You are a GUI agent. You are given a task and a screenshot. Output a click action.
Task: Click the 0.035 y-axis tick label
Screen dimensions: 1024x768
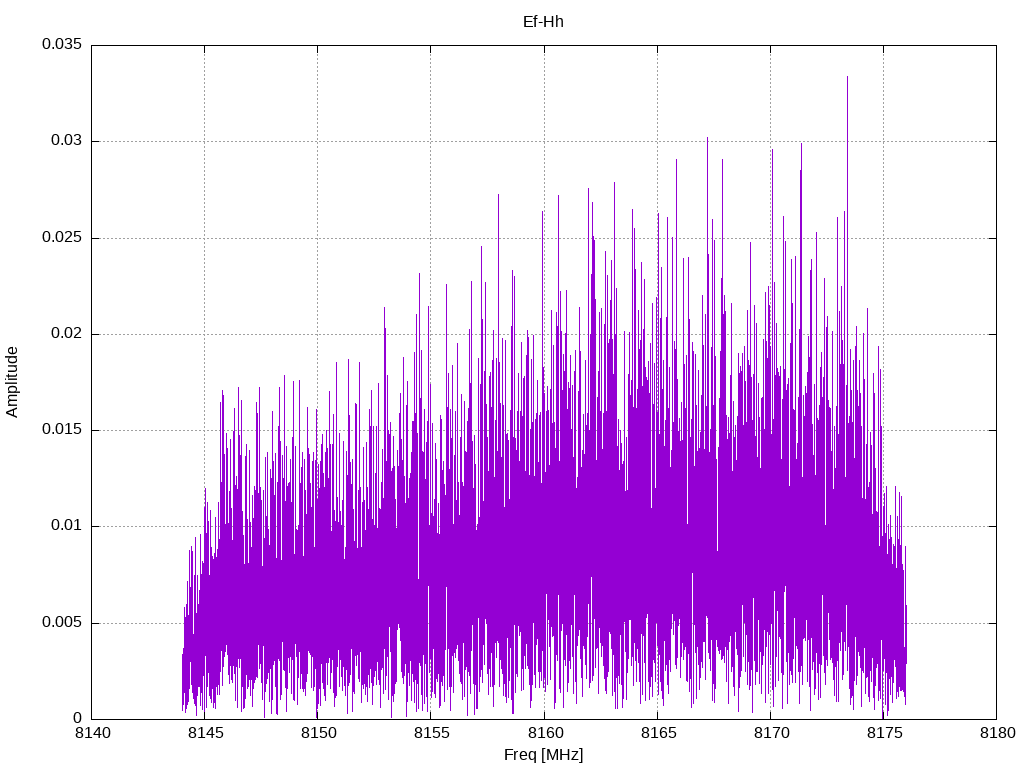click(x=62, y=44)
